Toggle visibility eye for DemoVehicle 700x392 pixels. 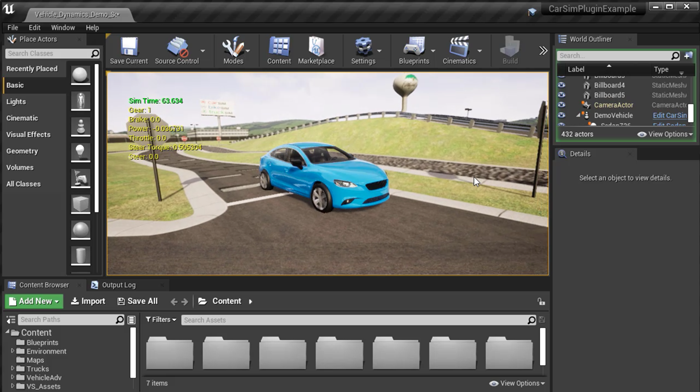click(x=562, y=115)
